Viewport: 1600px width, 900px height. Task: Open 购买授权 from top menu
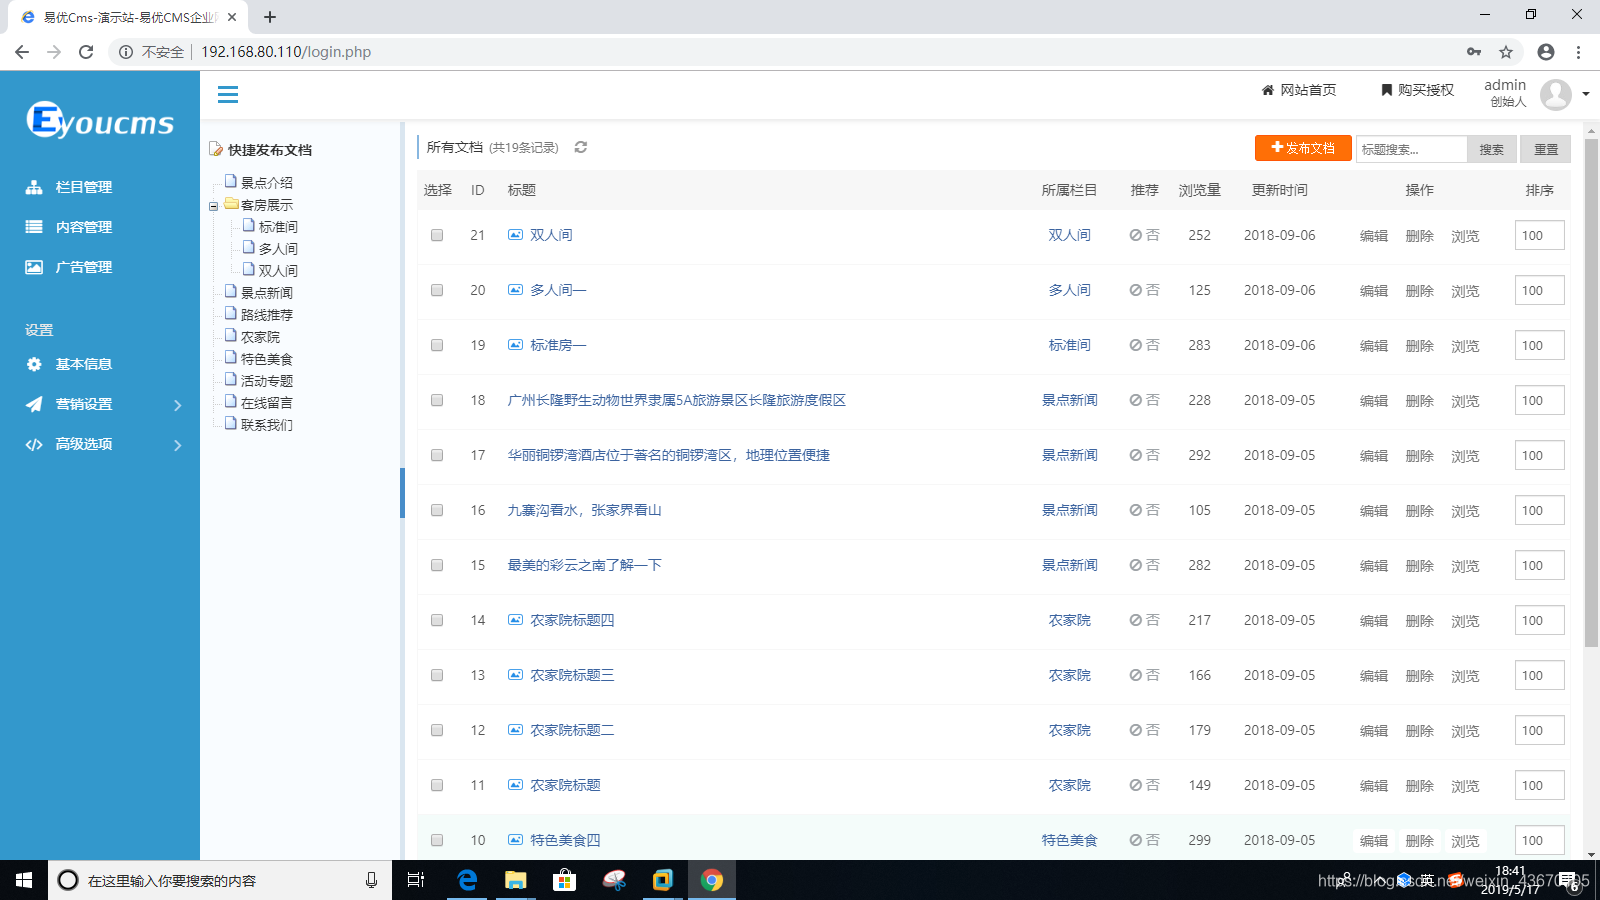(1415, 90)
